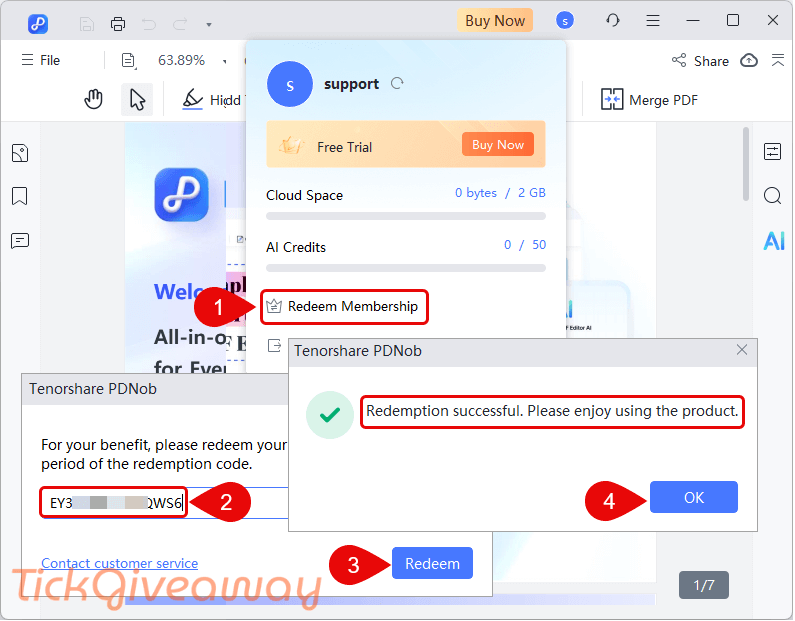Open customer support headset icon
Viewport: 795px width, 621px height.
click(612, 20)
